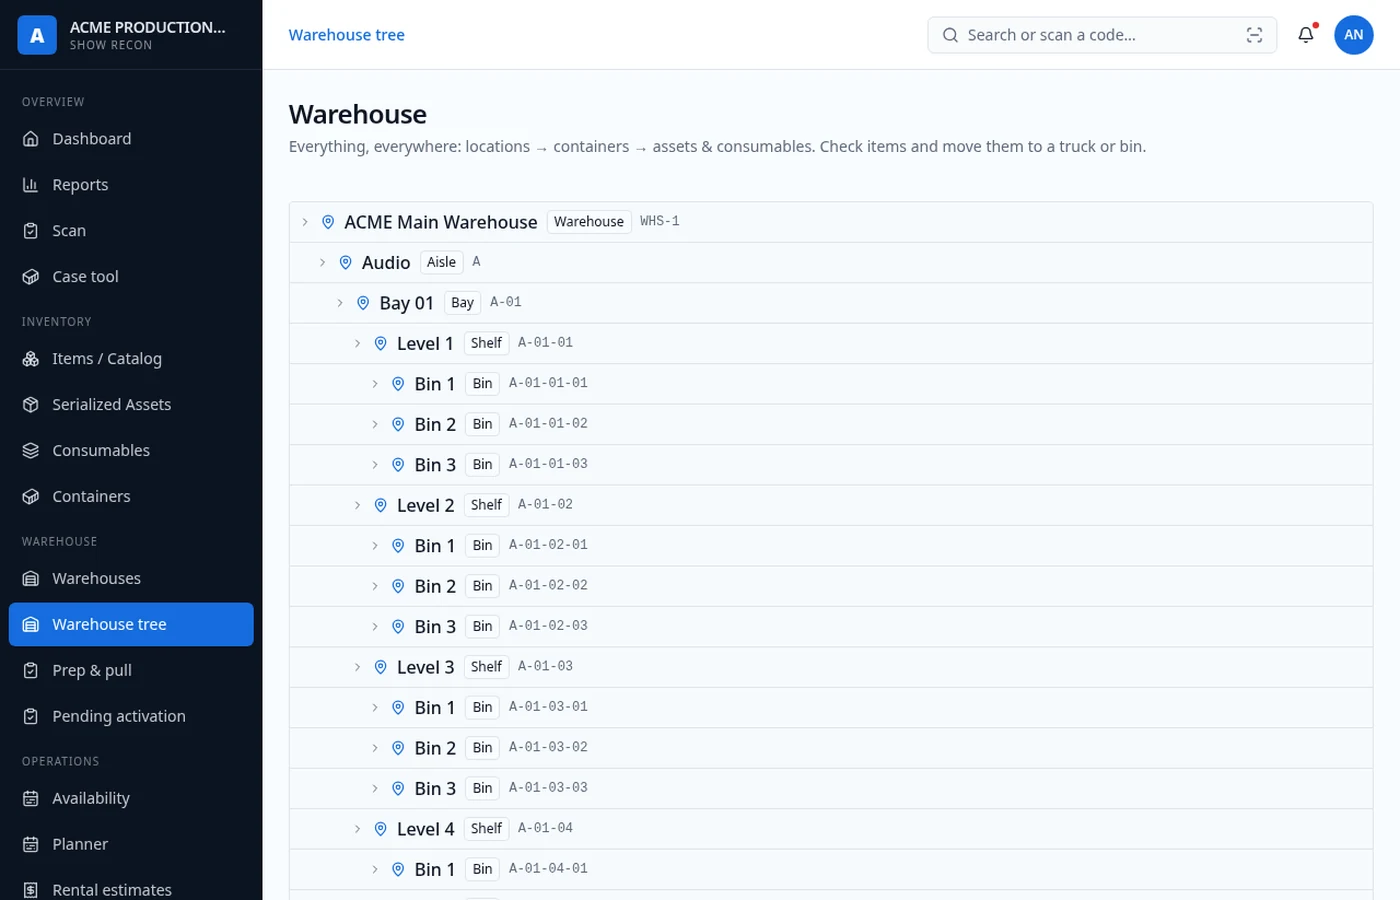Expand the Level 2 shelf chevron
This screenshot has height=900, width=1400.
[x=357, y=505]
